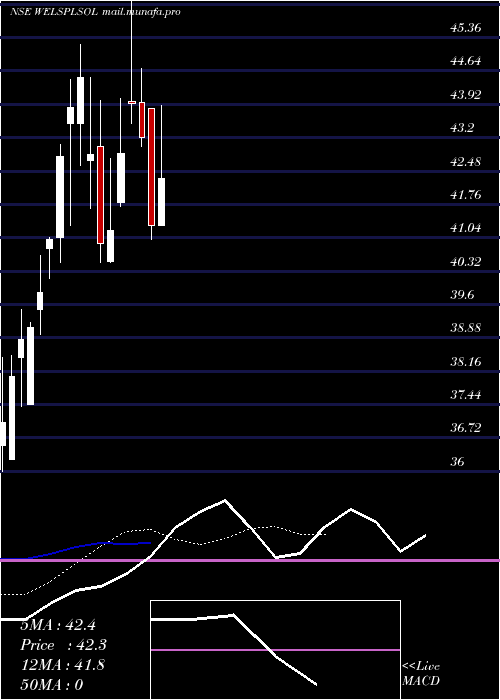
Task: Click the 12MA : 41.8 readout
Action: [63, 664]
